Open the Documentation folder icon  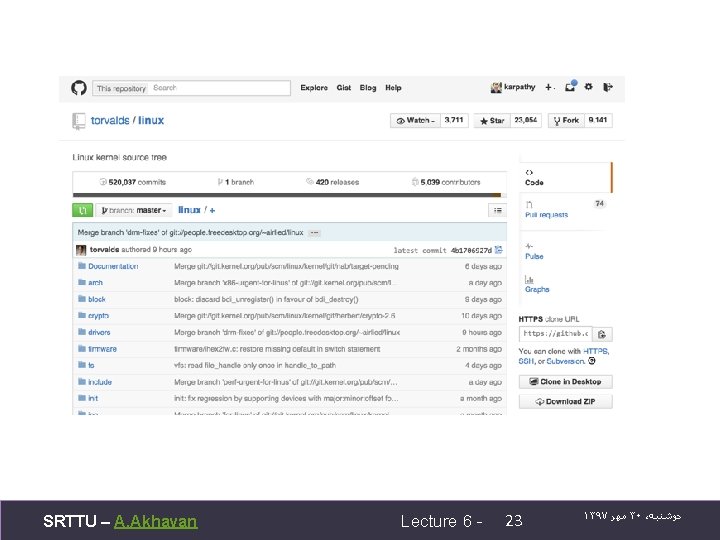tap(82, 266)
